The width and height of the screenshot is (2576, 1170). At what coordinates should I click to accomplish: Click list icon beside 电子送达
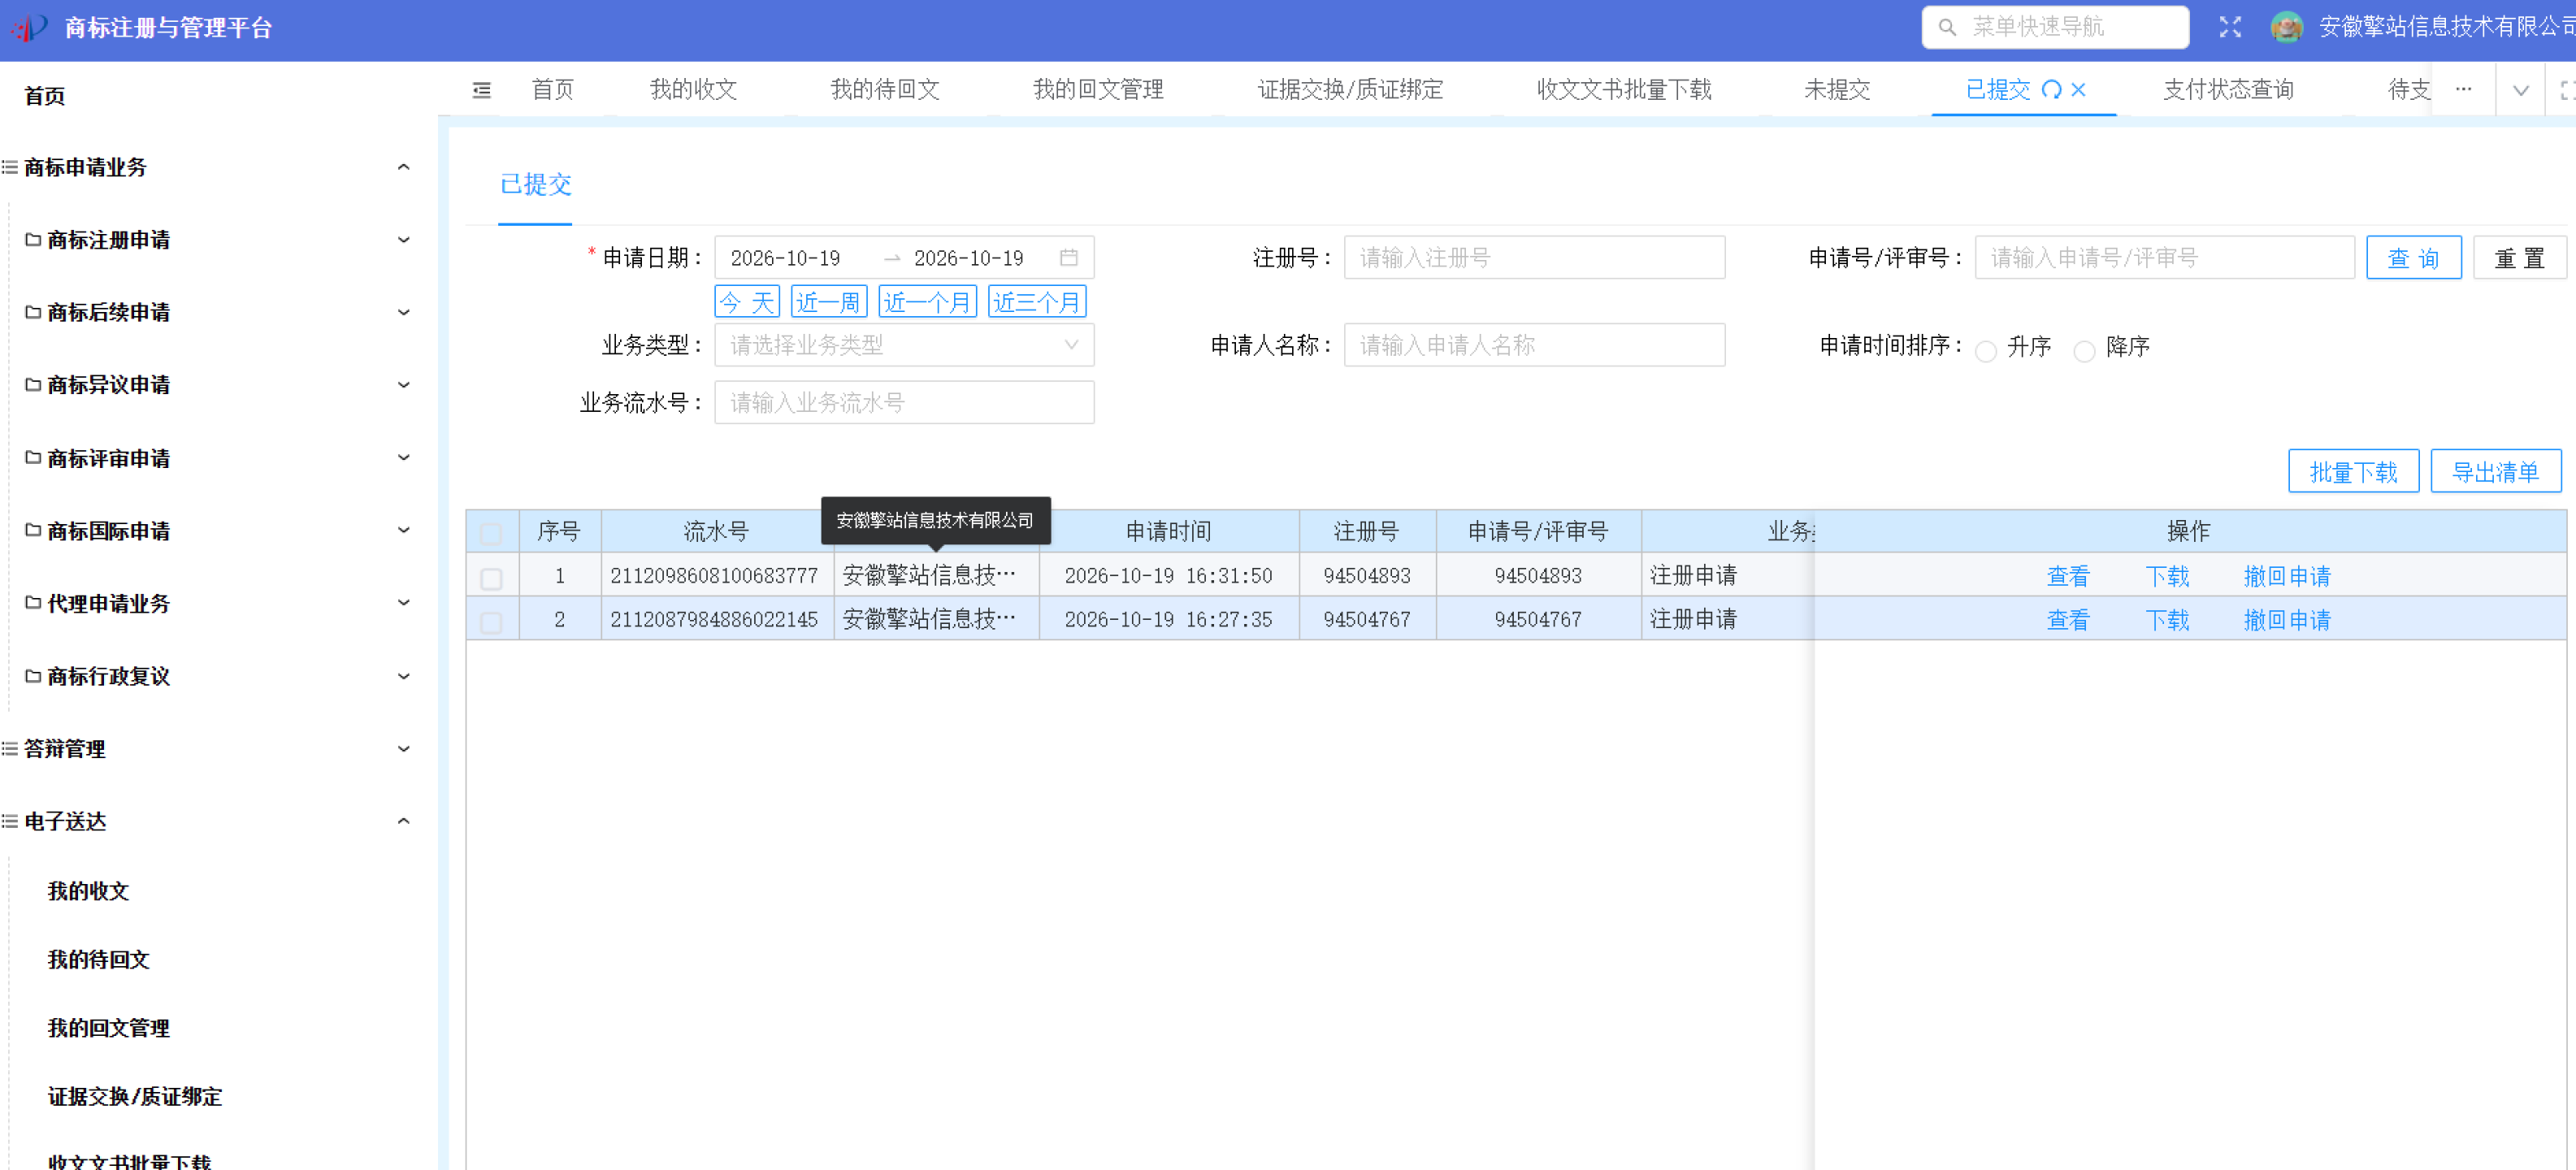(x=10, y=821)
